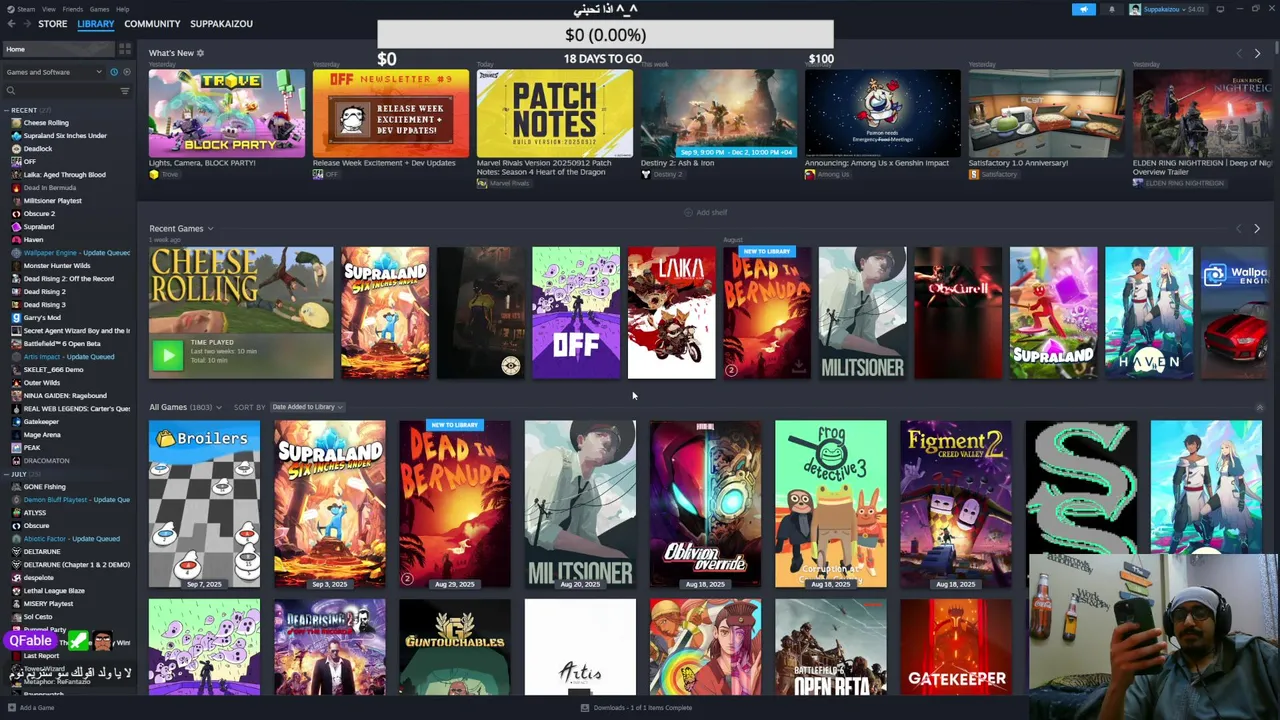Play Cheese Rolling with the green button
The height and width of the screenshot is (720, 1280).
click(x=168, y=354)
